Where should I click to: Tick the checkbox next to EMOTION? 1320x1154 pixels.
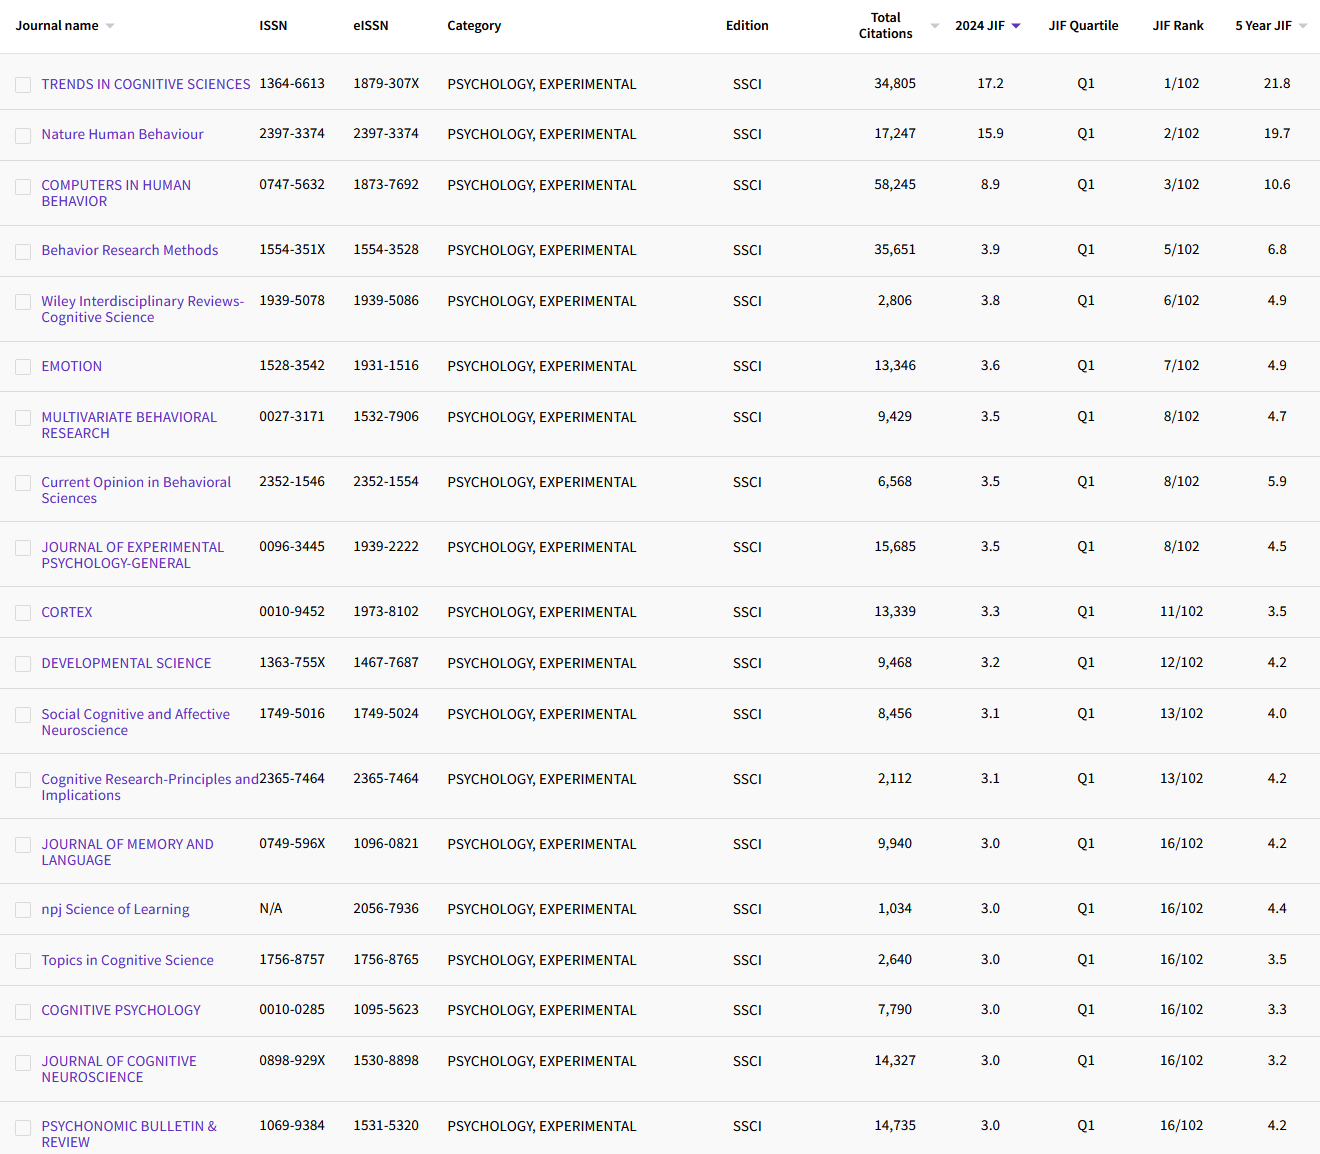tap(23, 367)
